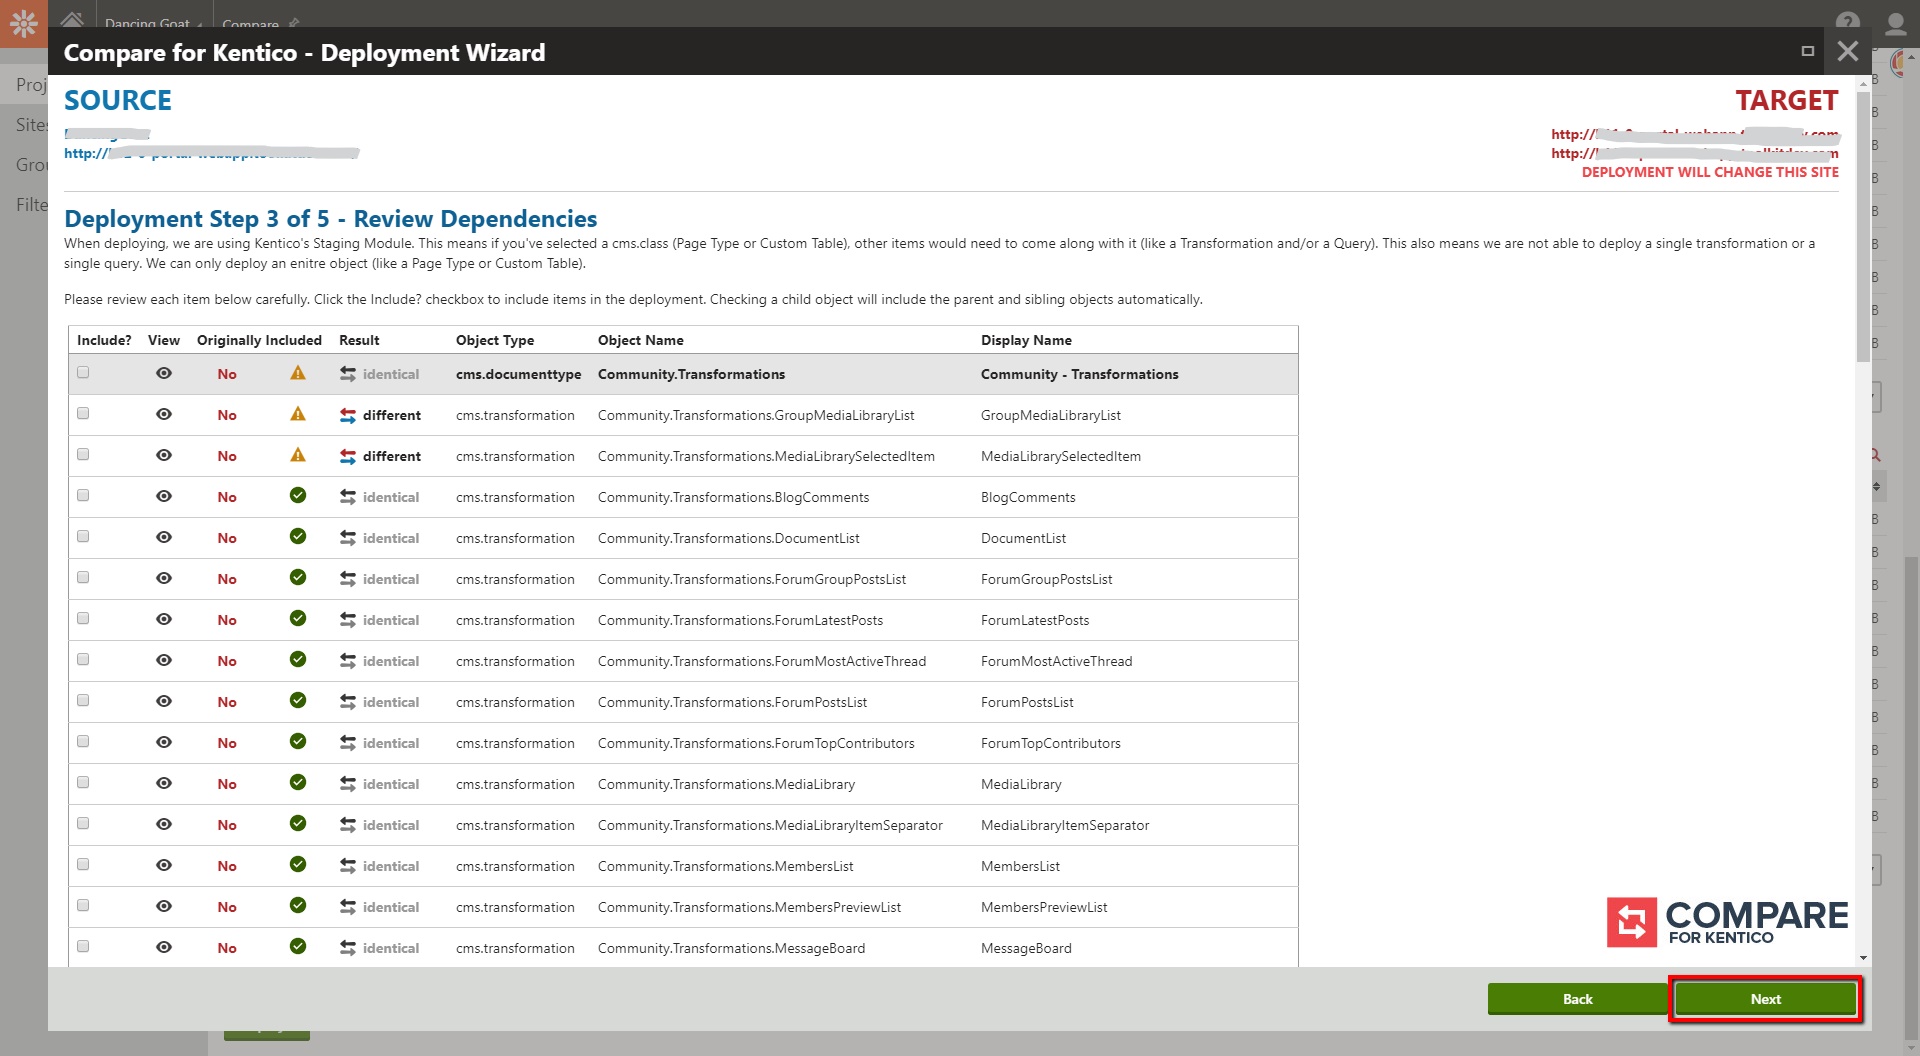1920x1056 pixels.
Task: Maximize the Deployment Wizard dialog
Action: [x=1807, y=51]
